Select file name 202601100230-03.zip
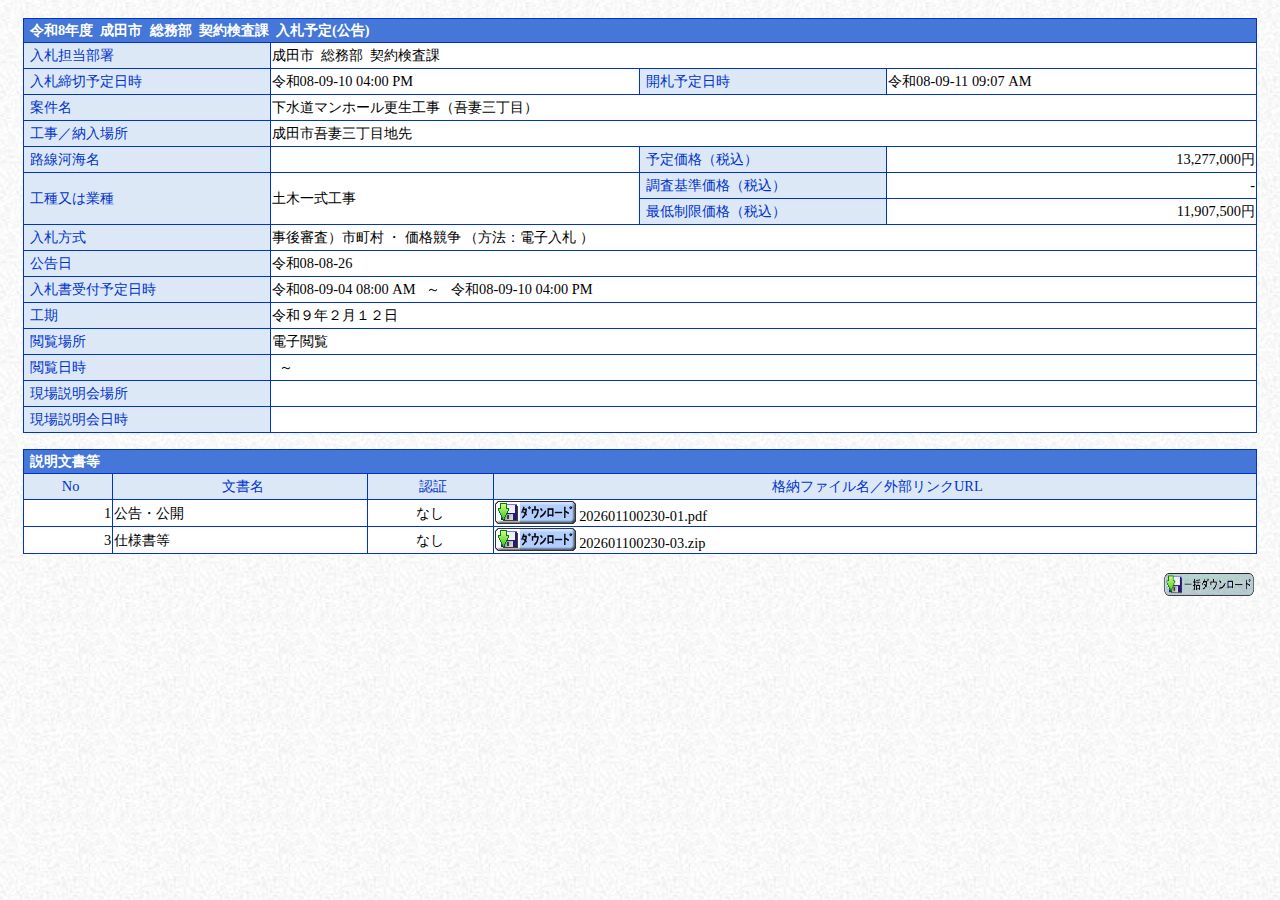The image size is (1280, 900). tap(642, 543)
